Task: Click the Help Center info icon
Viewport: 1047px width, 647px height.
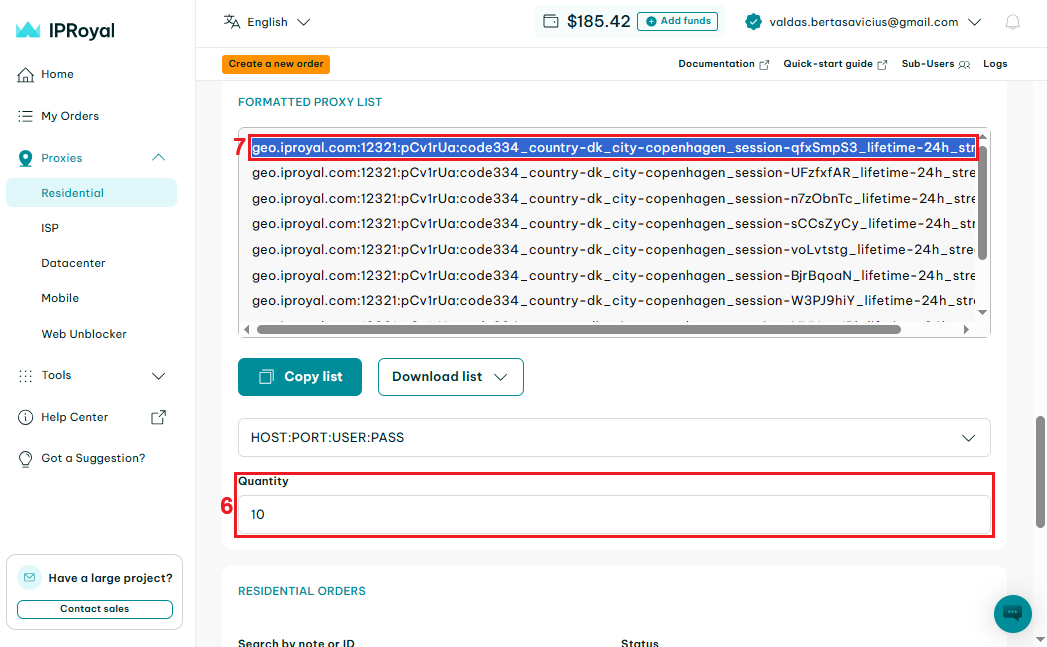Action: tap(25, 417)
